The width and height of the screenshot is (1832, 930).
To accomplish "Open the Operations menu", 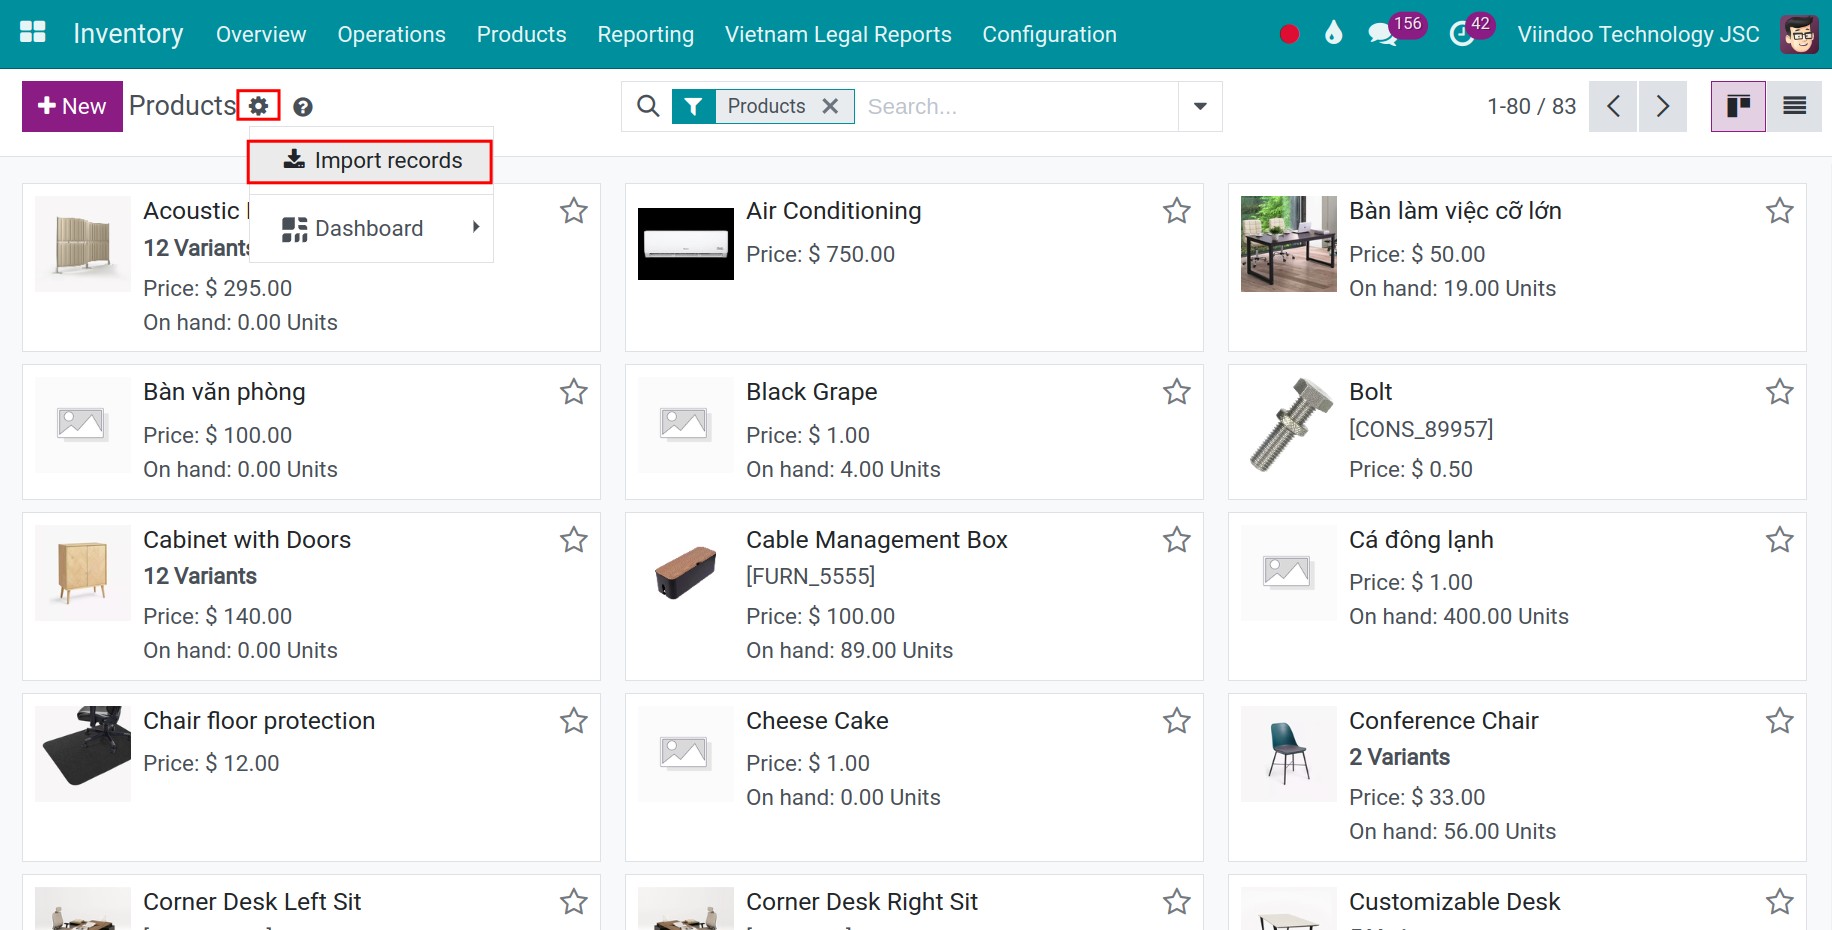I will (391, 34).
